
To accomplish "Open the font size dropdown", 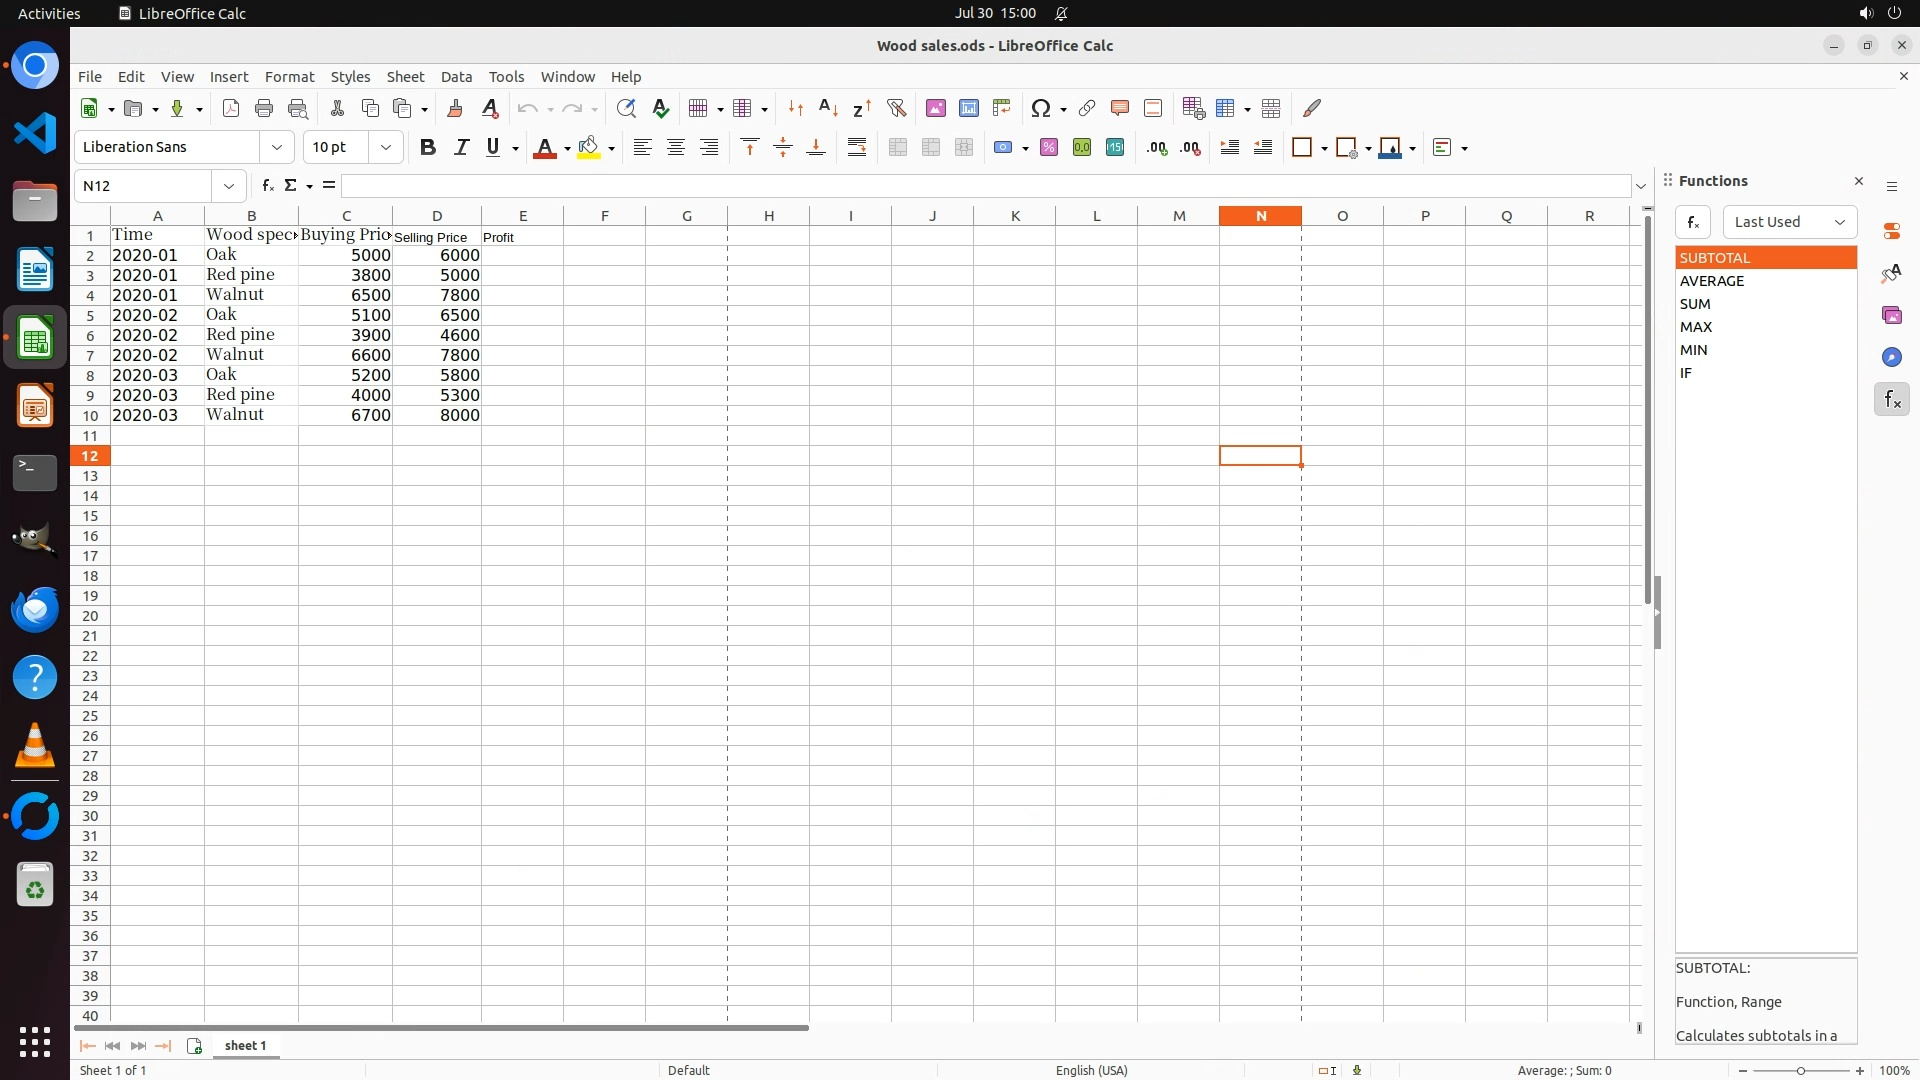I will 386,148.
